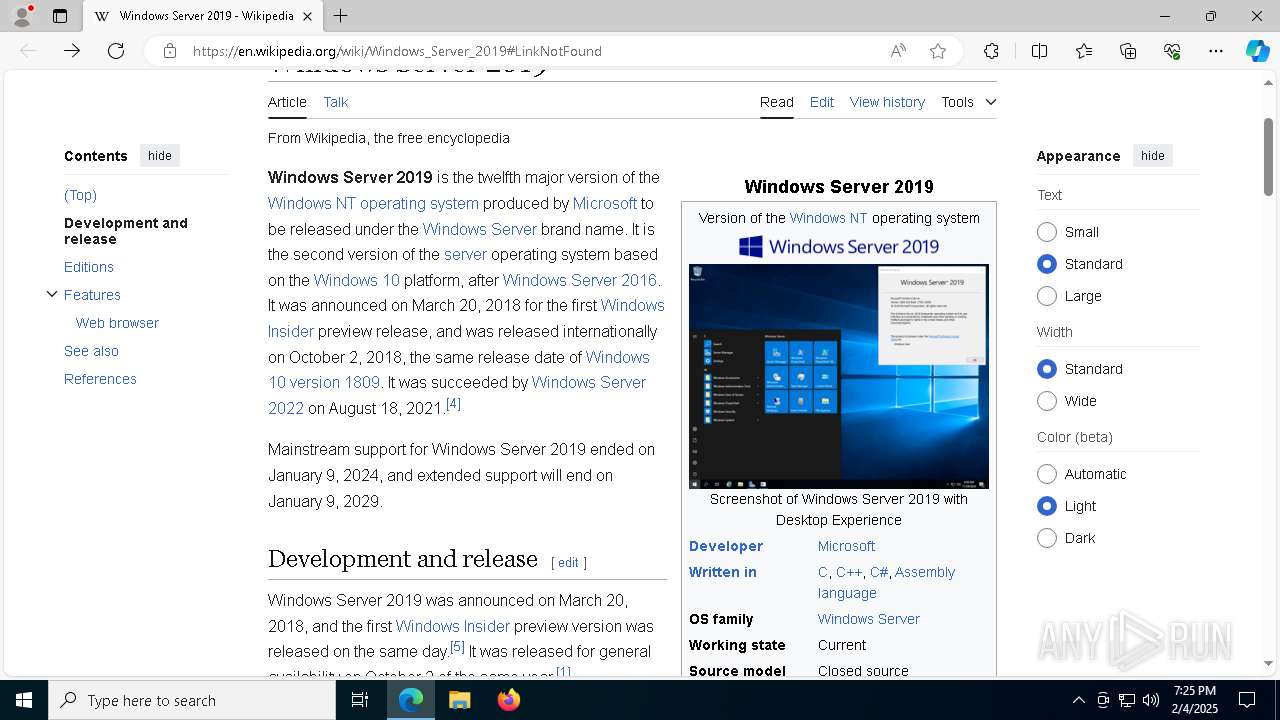
Task: Collapse the Features section in Contents
Action: [52, 294]
